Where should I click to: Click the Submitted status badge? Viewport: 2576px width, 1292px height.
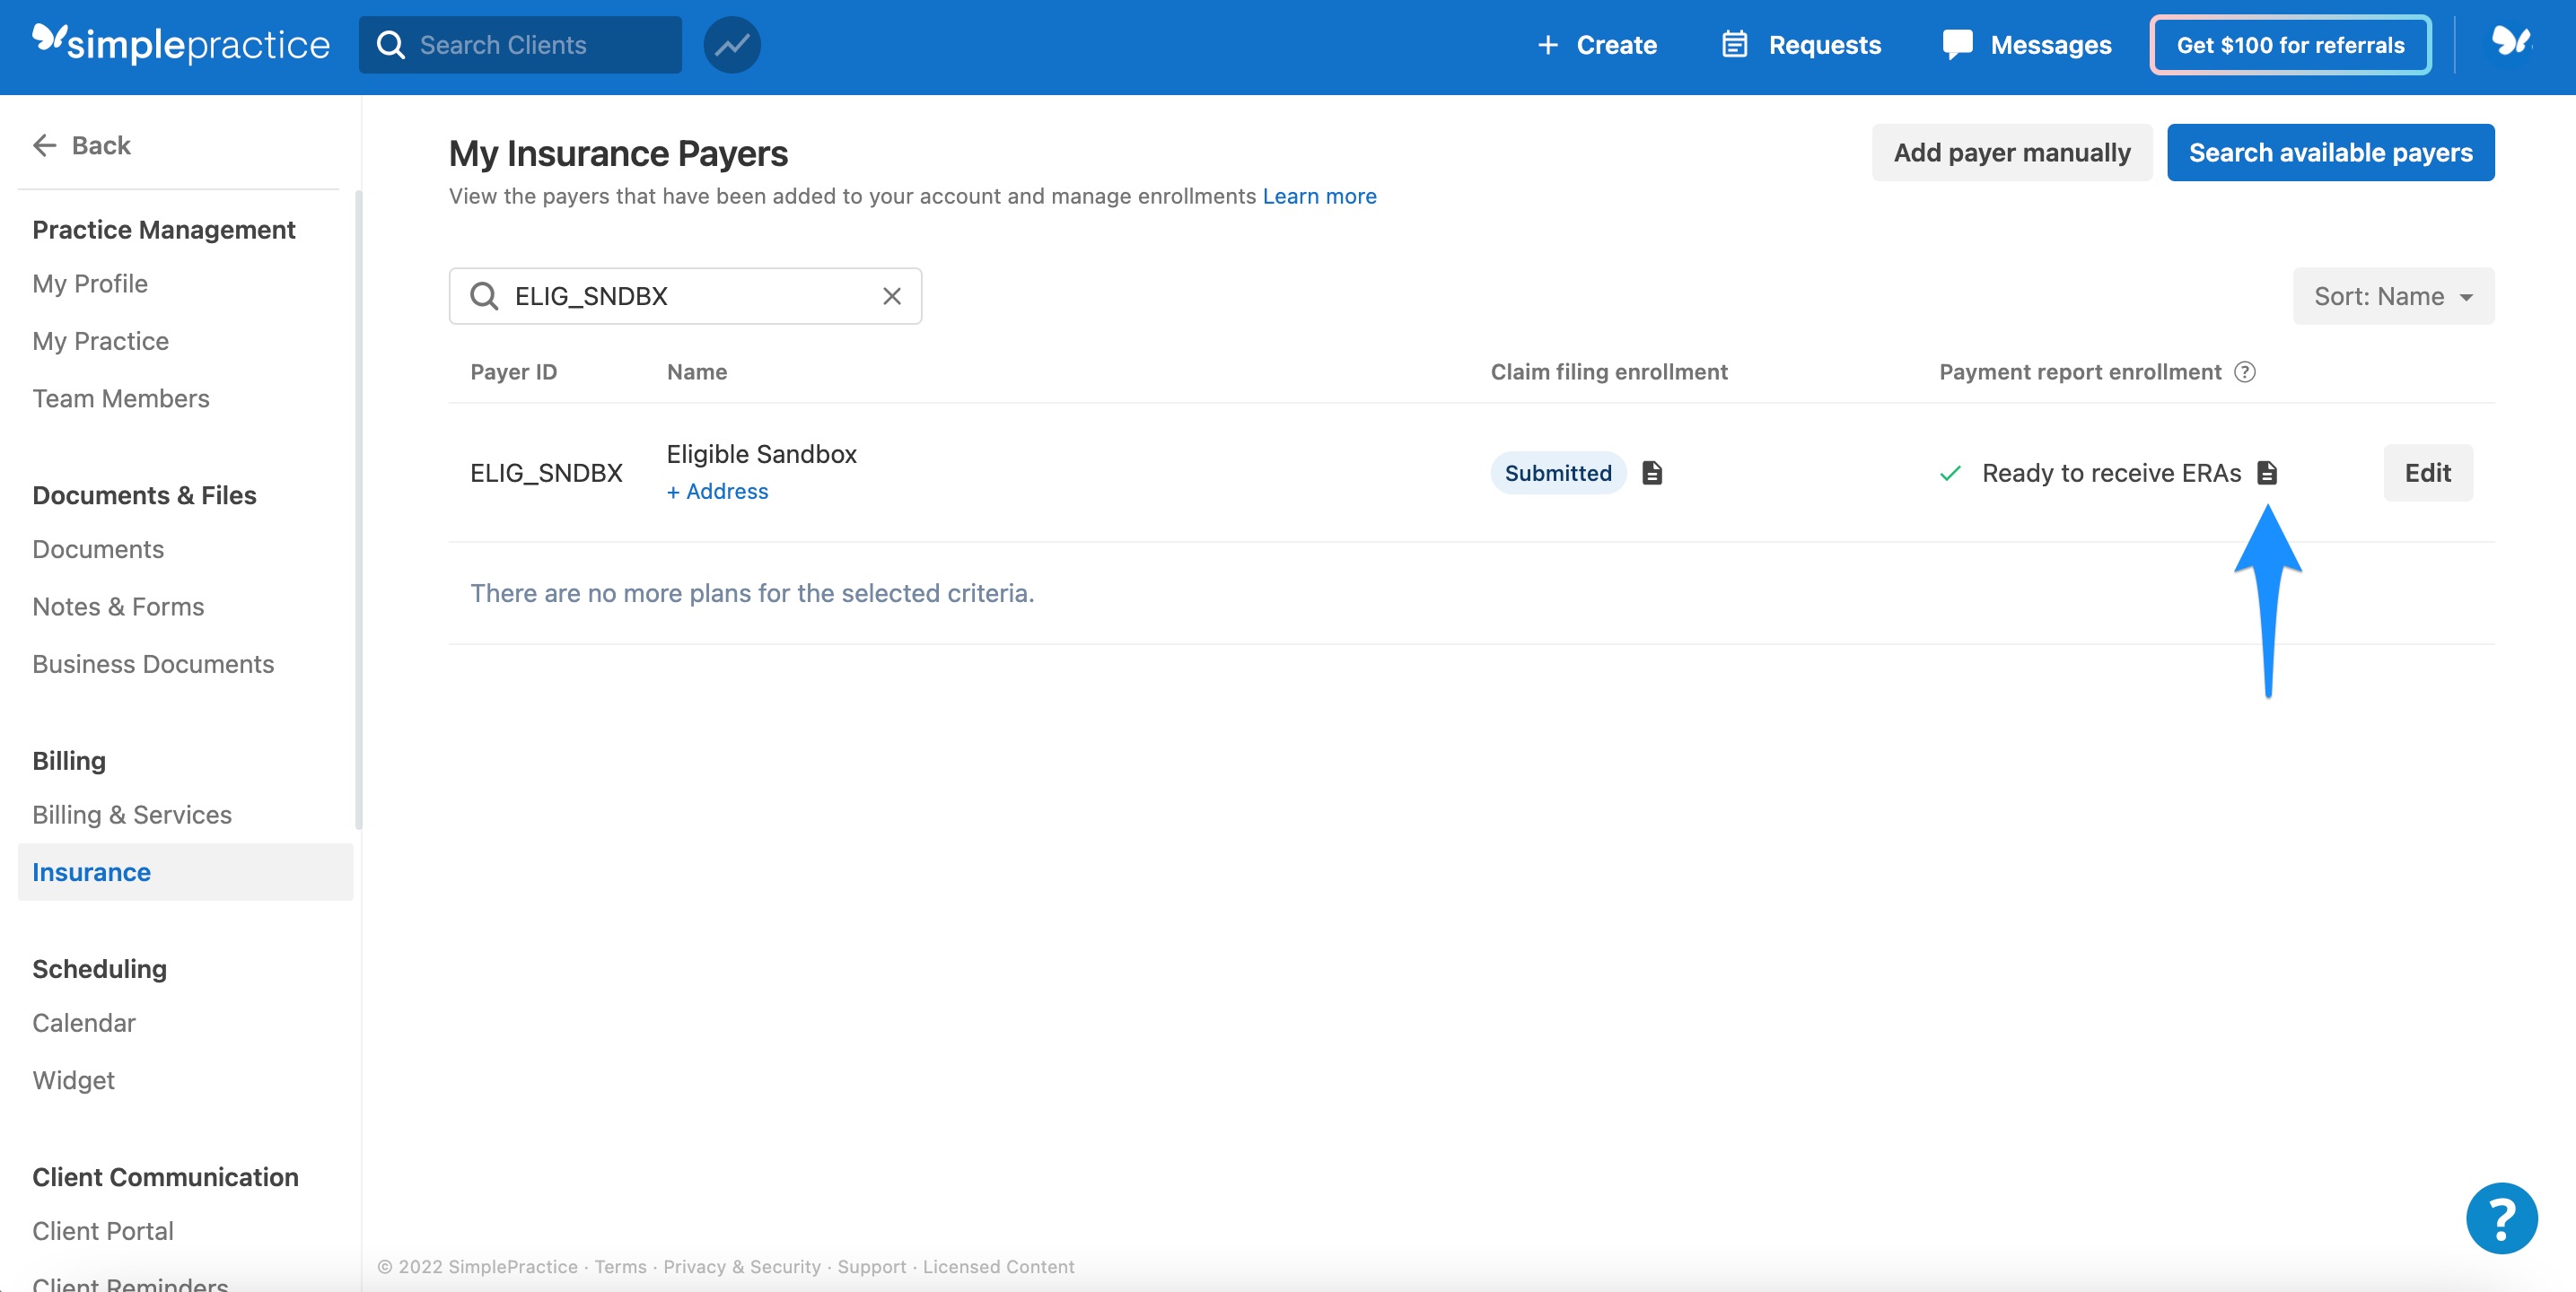pyautogui.click(x=1557, y=473)
